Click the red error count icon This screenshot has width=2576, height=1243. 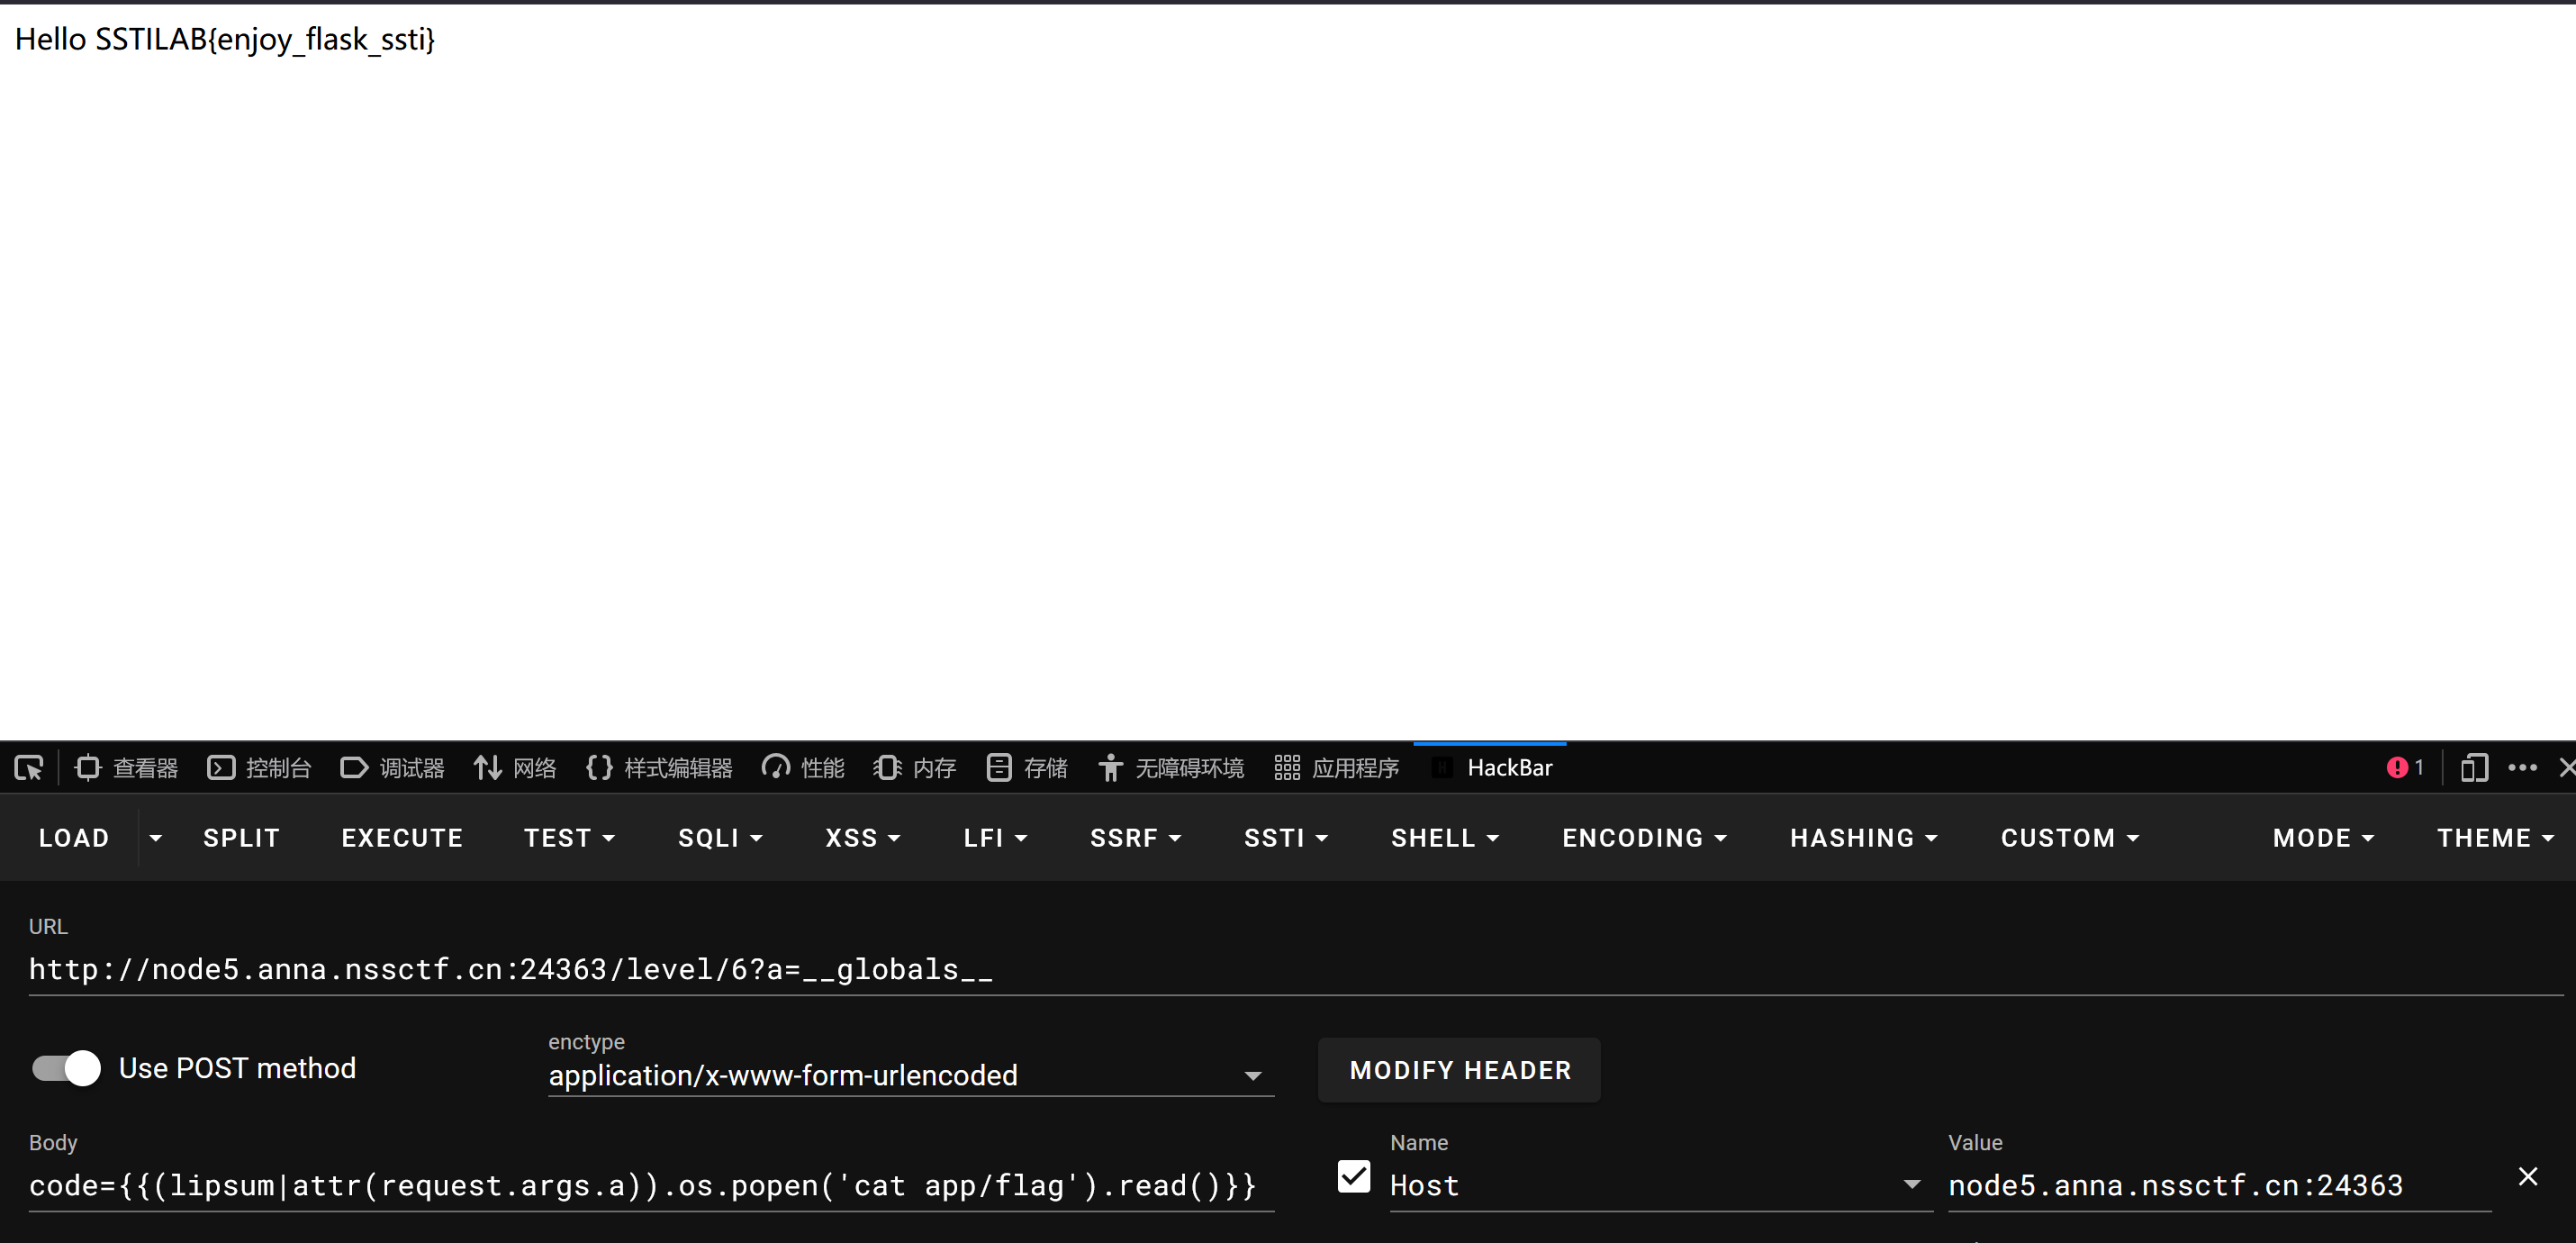(2404, 768)
